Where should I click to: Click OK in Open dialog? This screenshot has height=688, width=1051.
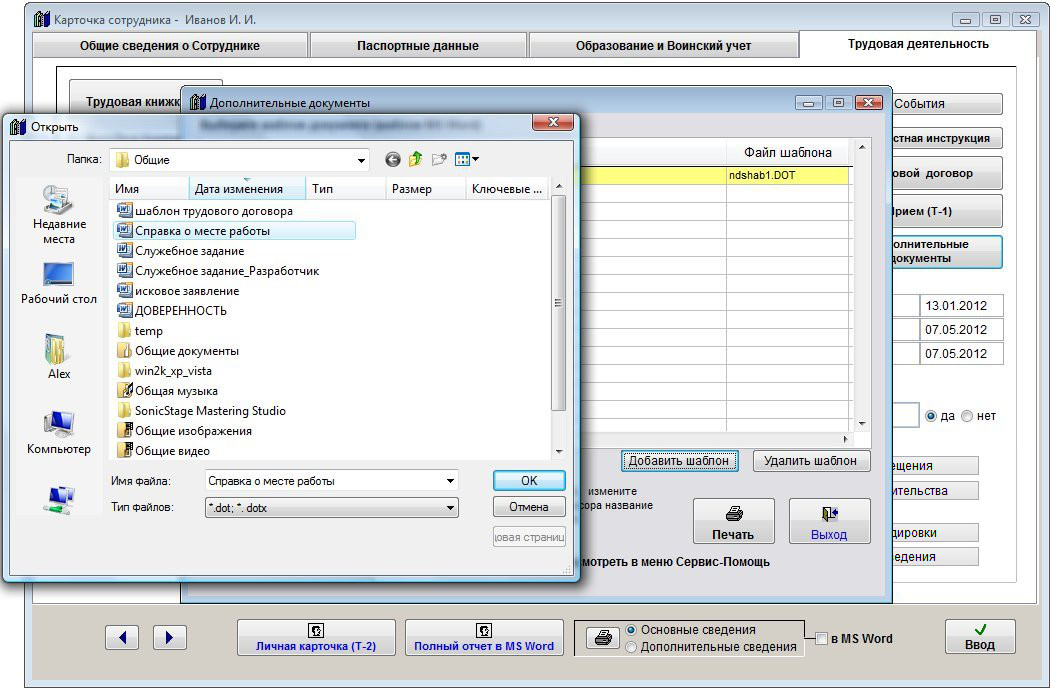point(529,480)
